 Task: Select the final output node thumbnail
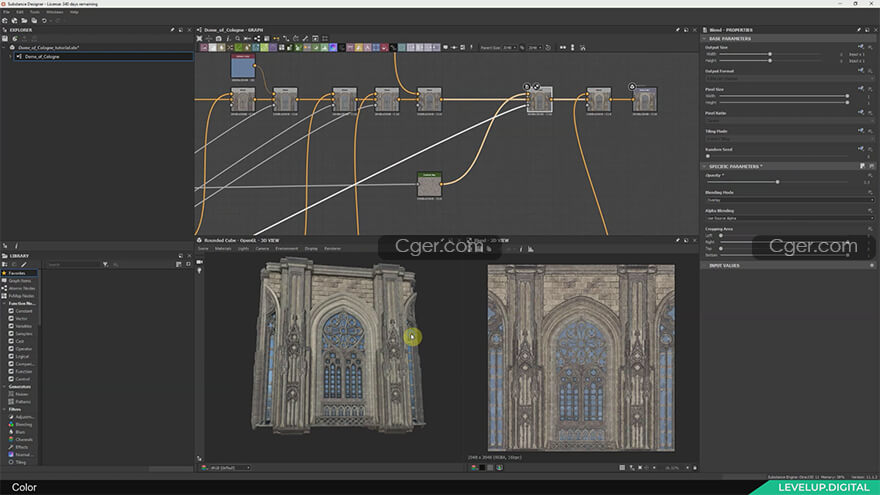[645, 100]
